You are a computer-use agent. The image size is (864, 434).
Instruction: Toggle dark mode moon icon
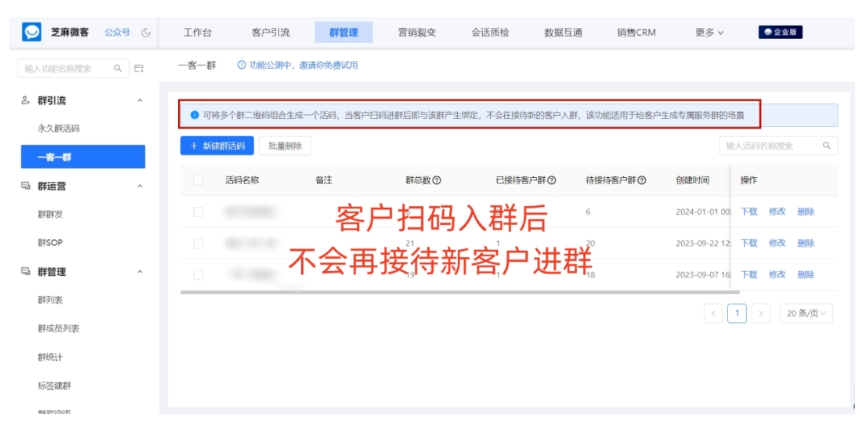pyautogui.click(x=146, y=33)
